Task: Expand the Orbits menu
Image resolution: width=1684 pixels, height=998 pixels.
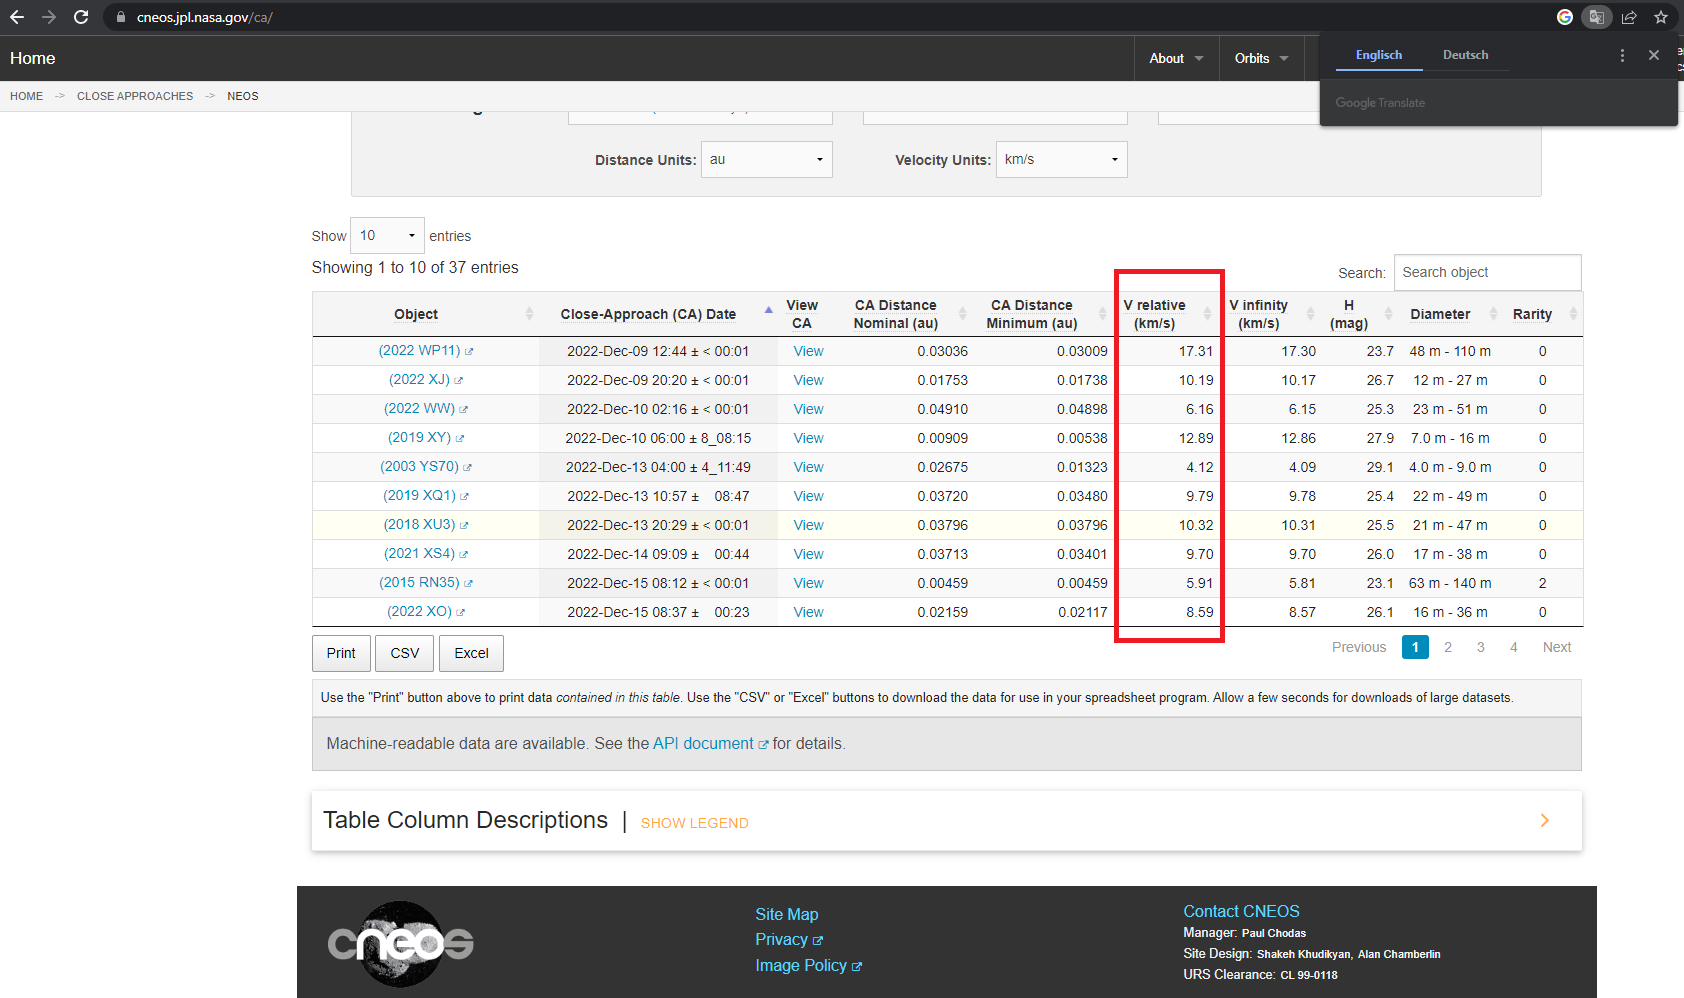Action: (x=1262, y=59)
